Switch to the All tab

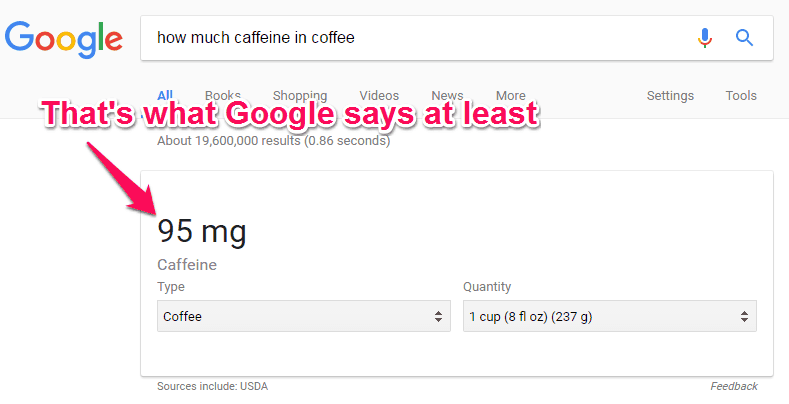[x=165, y=96]
